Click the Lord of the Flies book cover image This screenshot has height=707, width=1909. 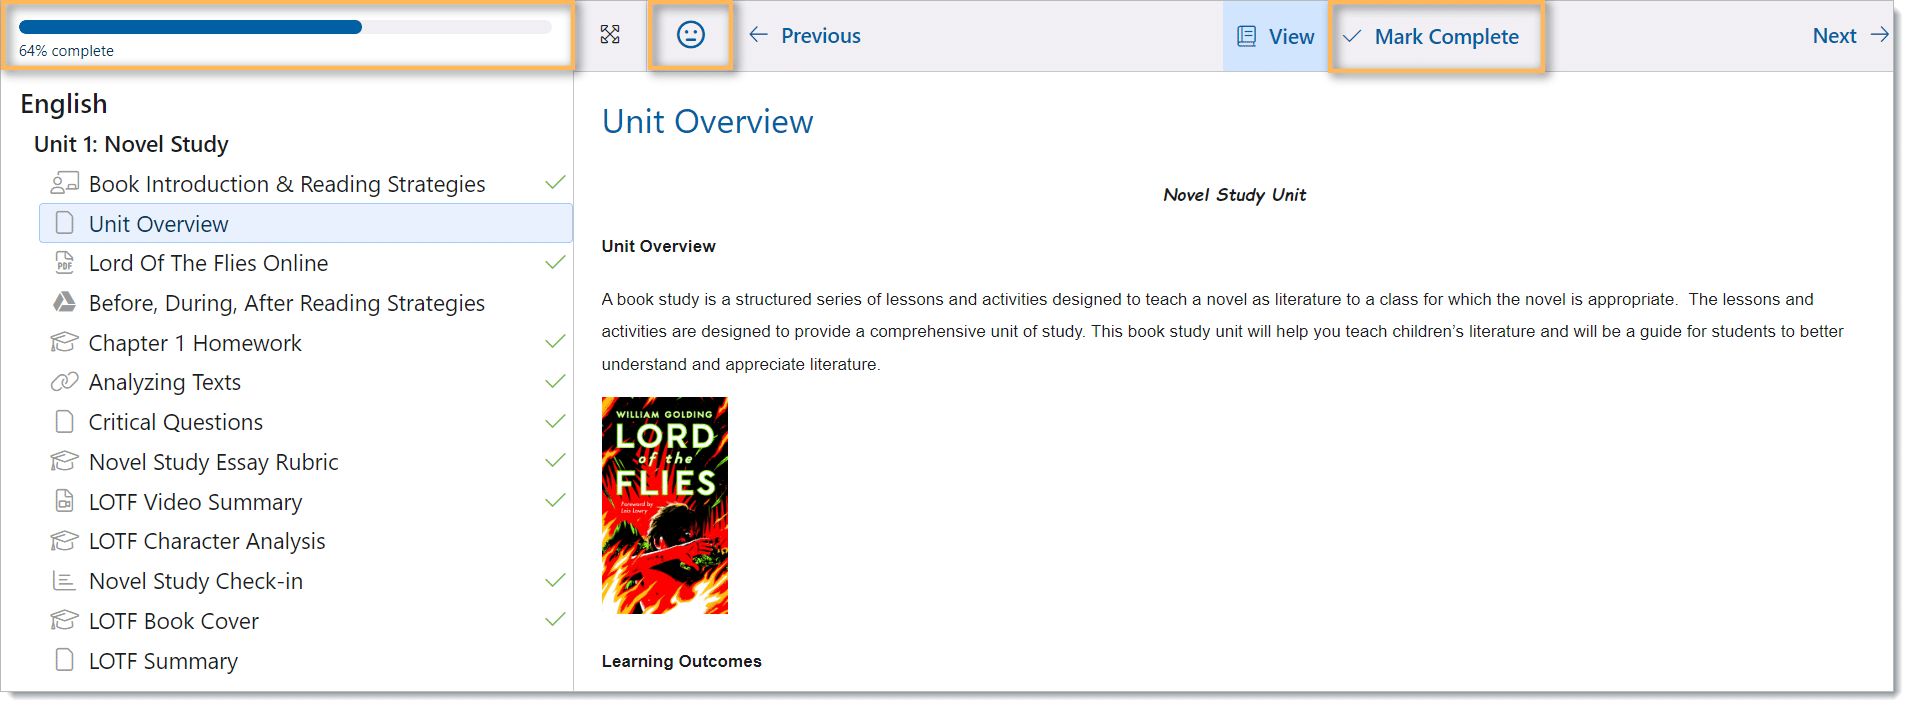tap(665, 505)
